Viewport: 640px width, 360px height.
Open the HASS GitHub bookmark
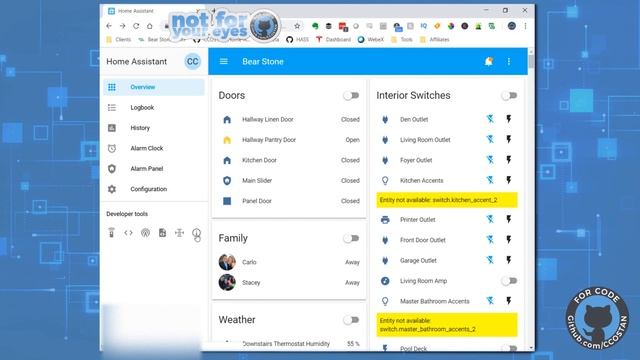pyautogui.click(x=298, y=40)
